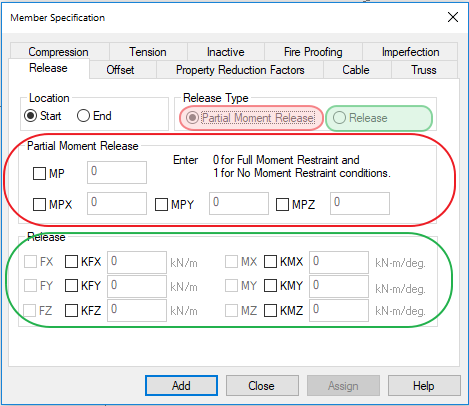Viewport: 469px width, 406px height.
Task: Focus the KMX stiffness input field
Action: coord(339,262)
